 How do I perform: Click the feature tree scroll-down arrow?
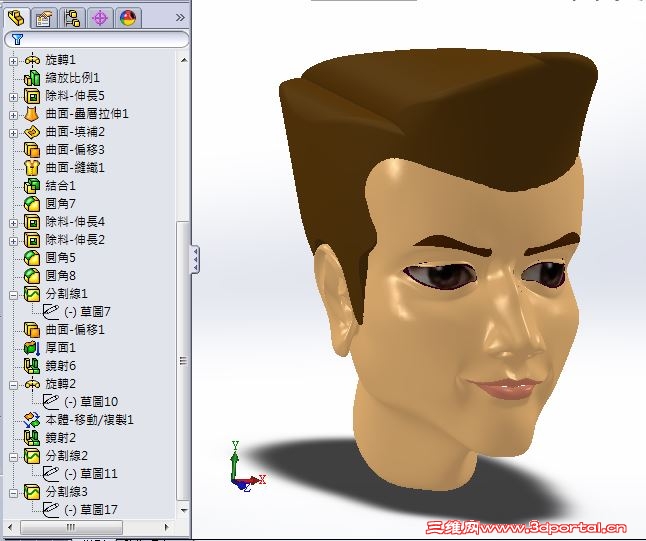click(x=184, y=511)
